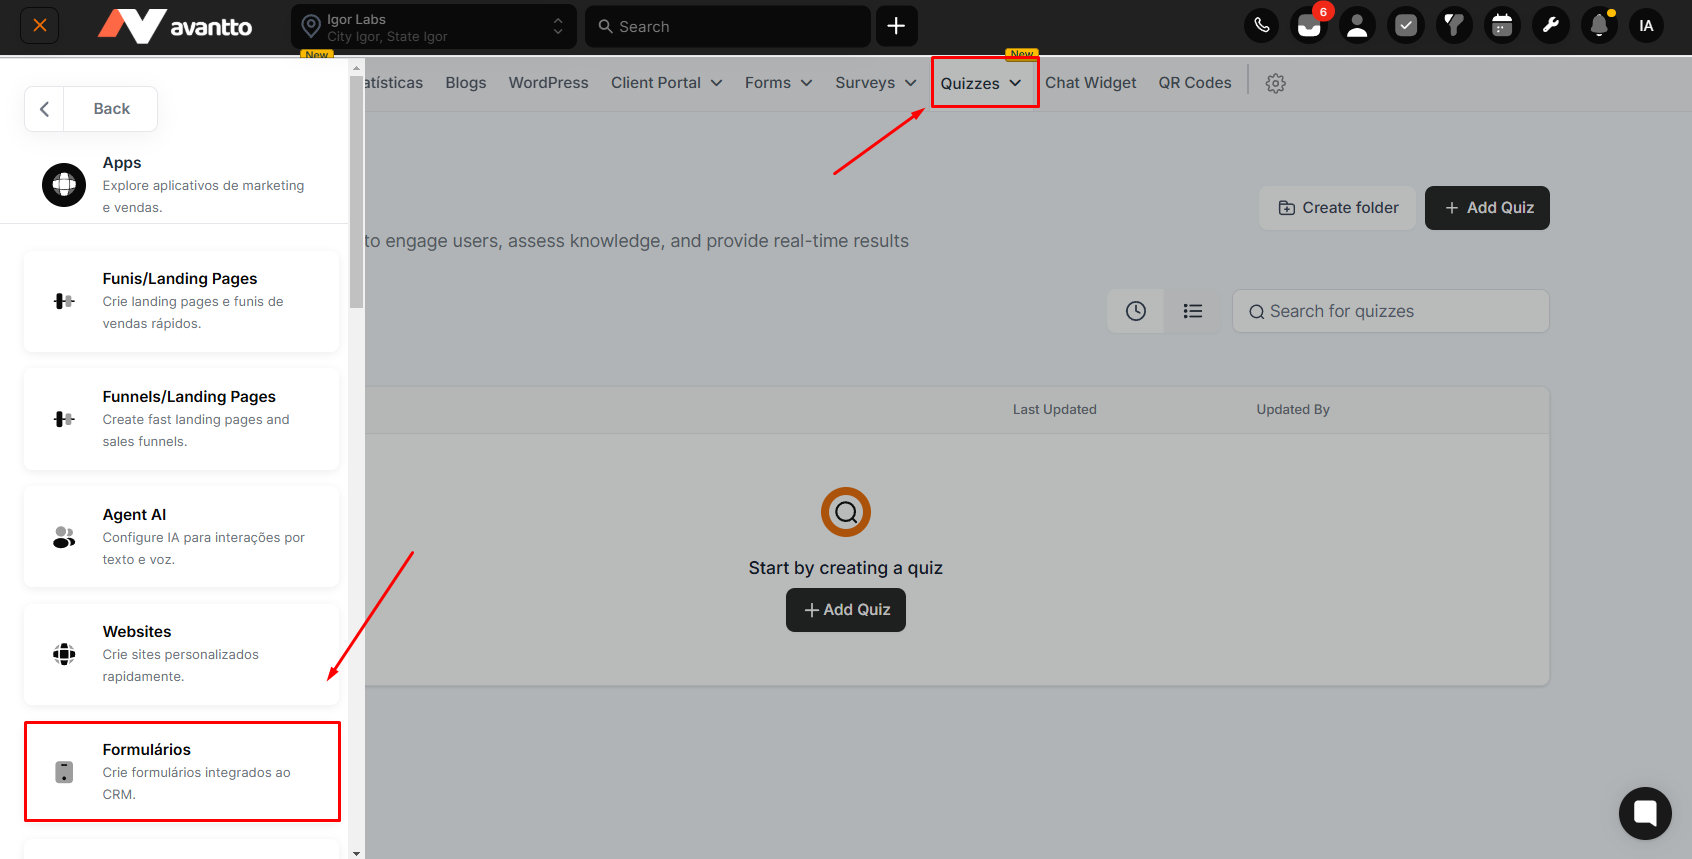Open the notifications bell icon
Screen dimensions: 1692x859
(1599, 26)
